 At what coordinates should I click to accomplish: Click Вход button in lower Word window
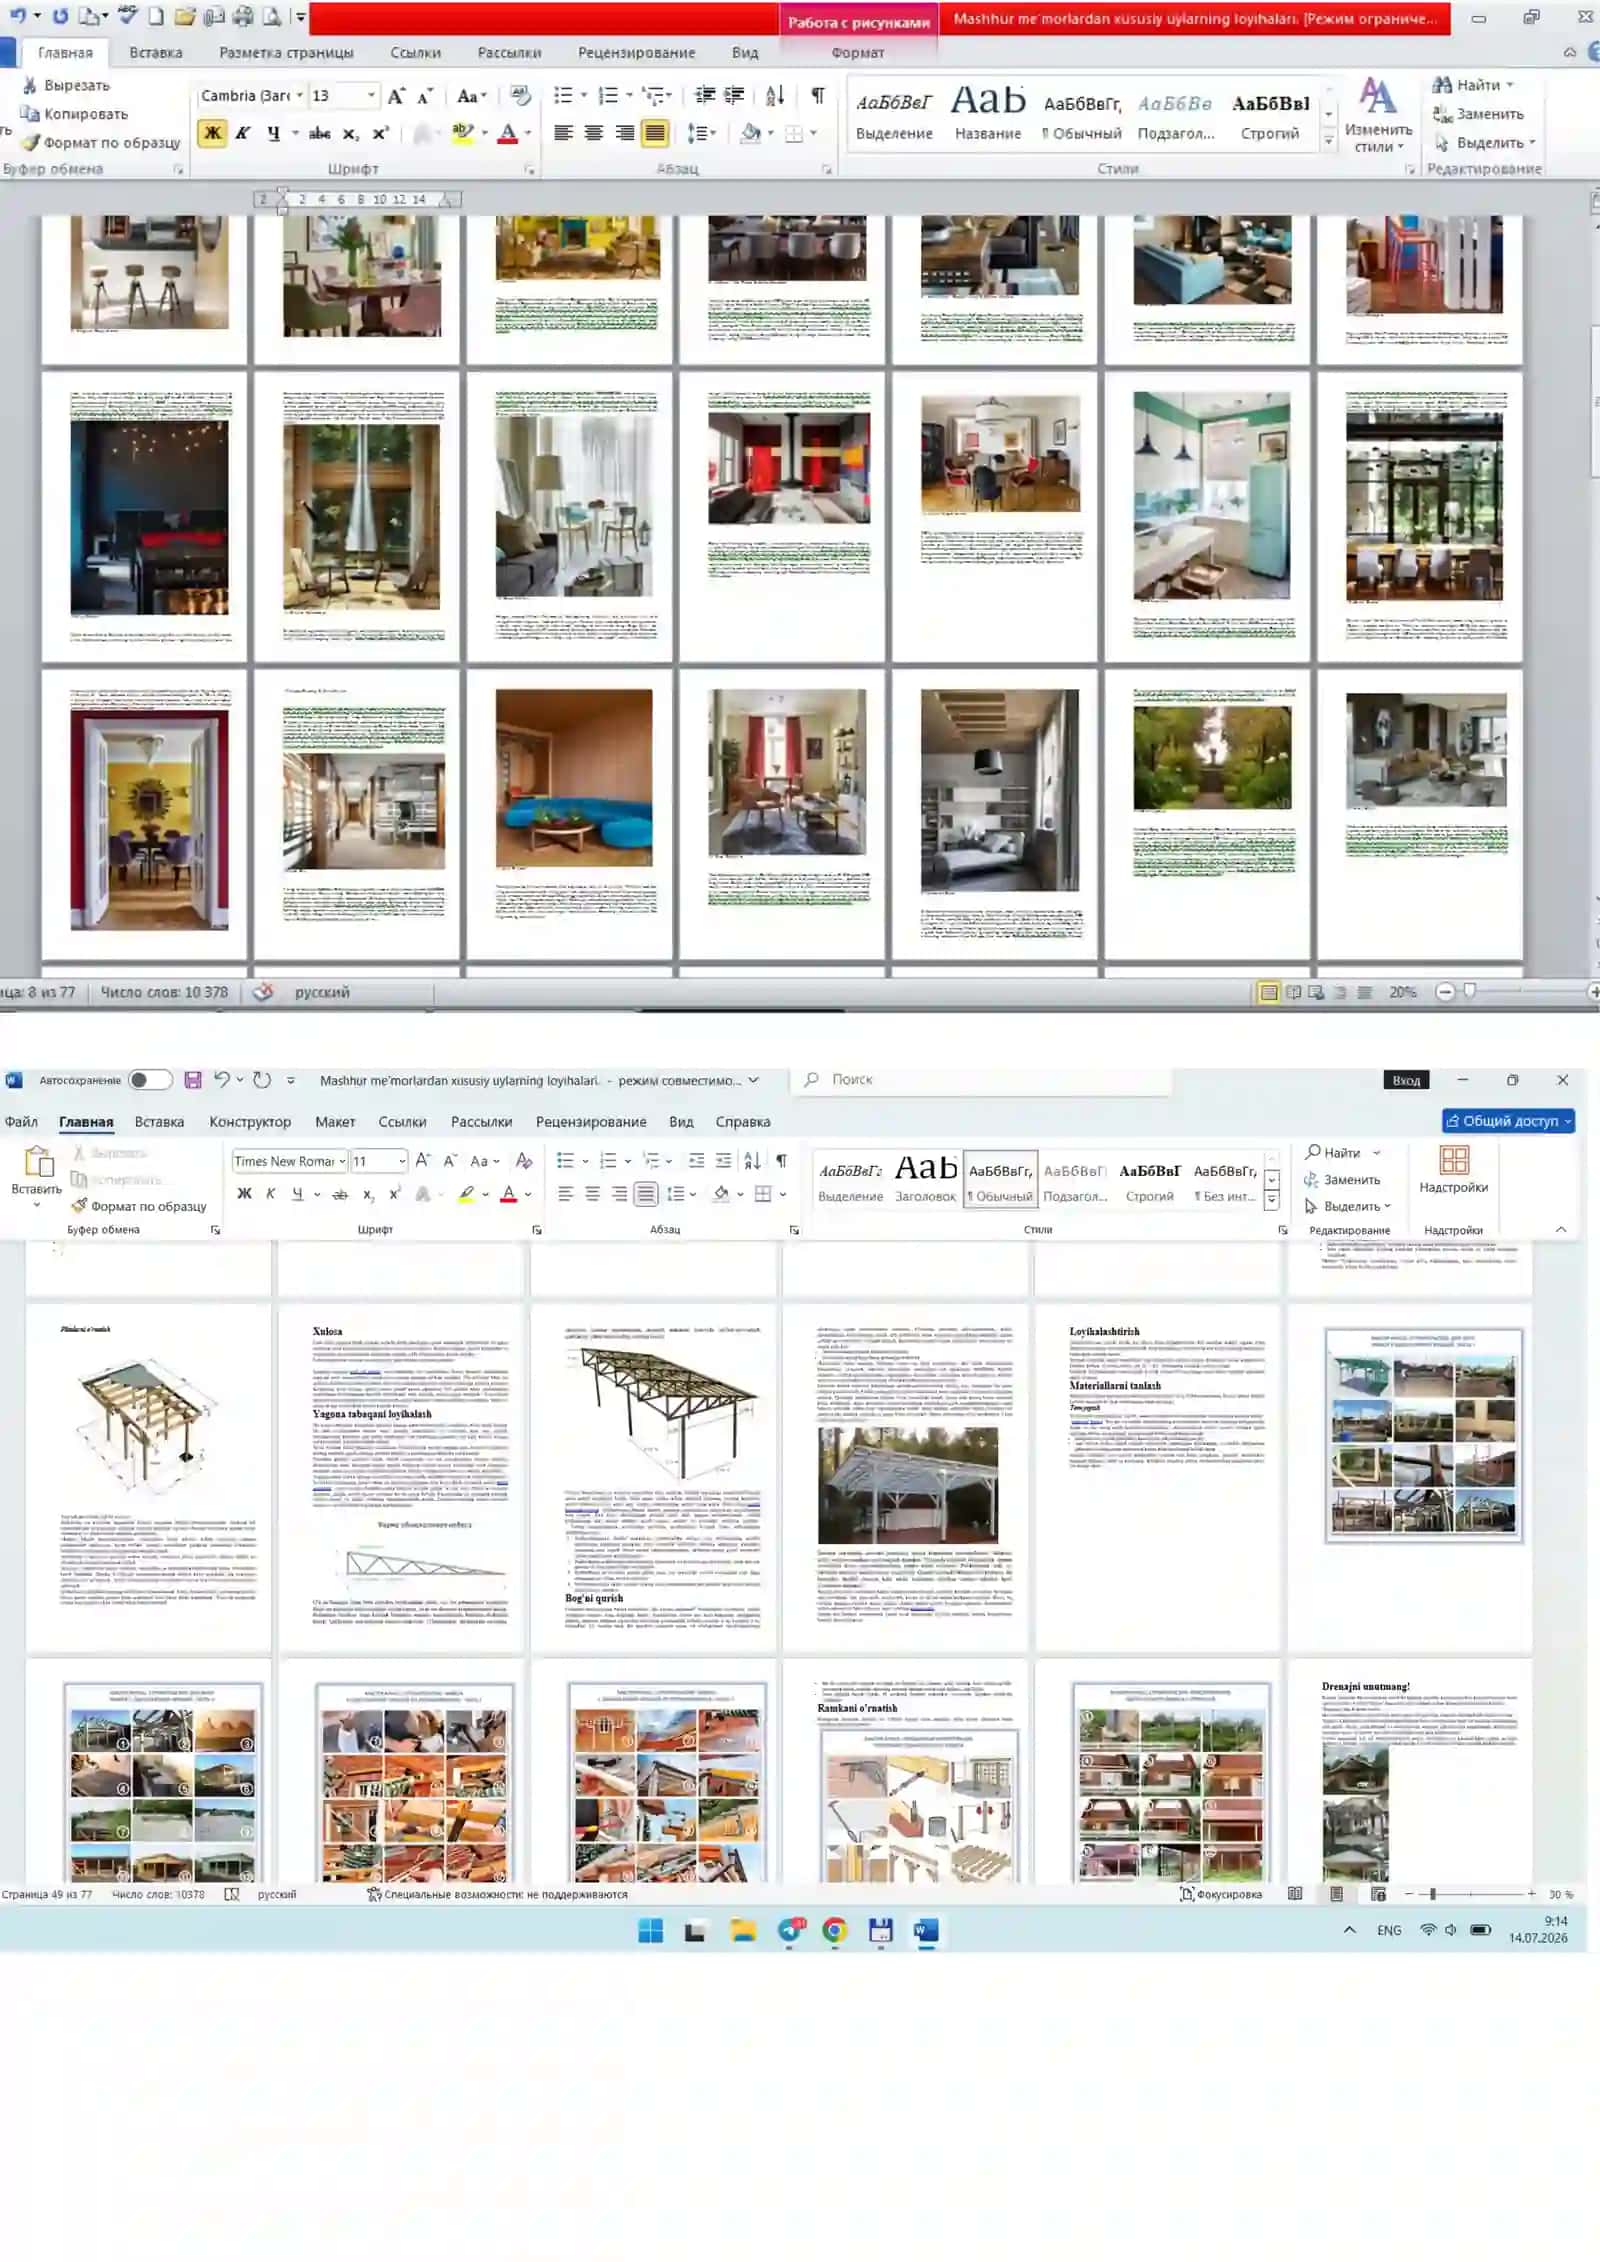1406,1080
